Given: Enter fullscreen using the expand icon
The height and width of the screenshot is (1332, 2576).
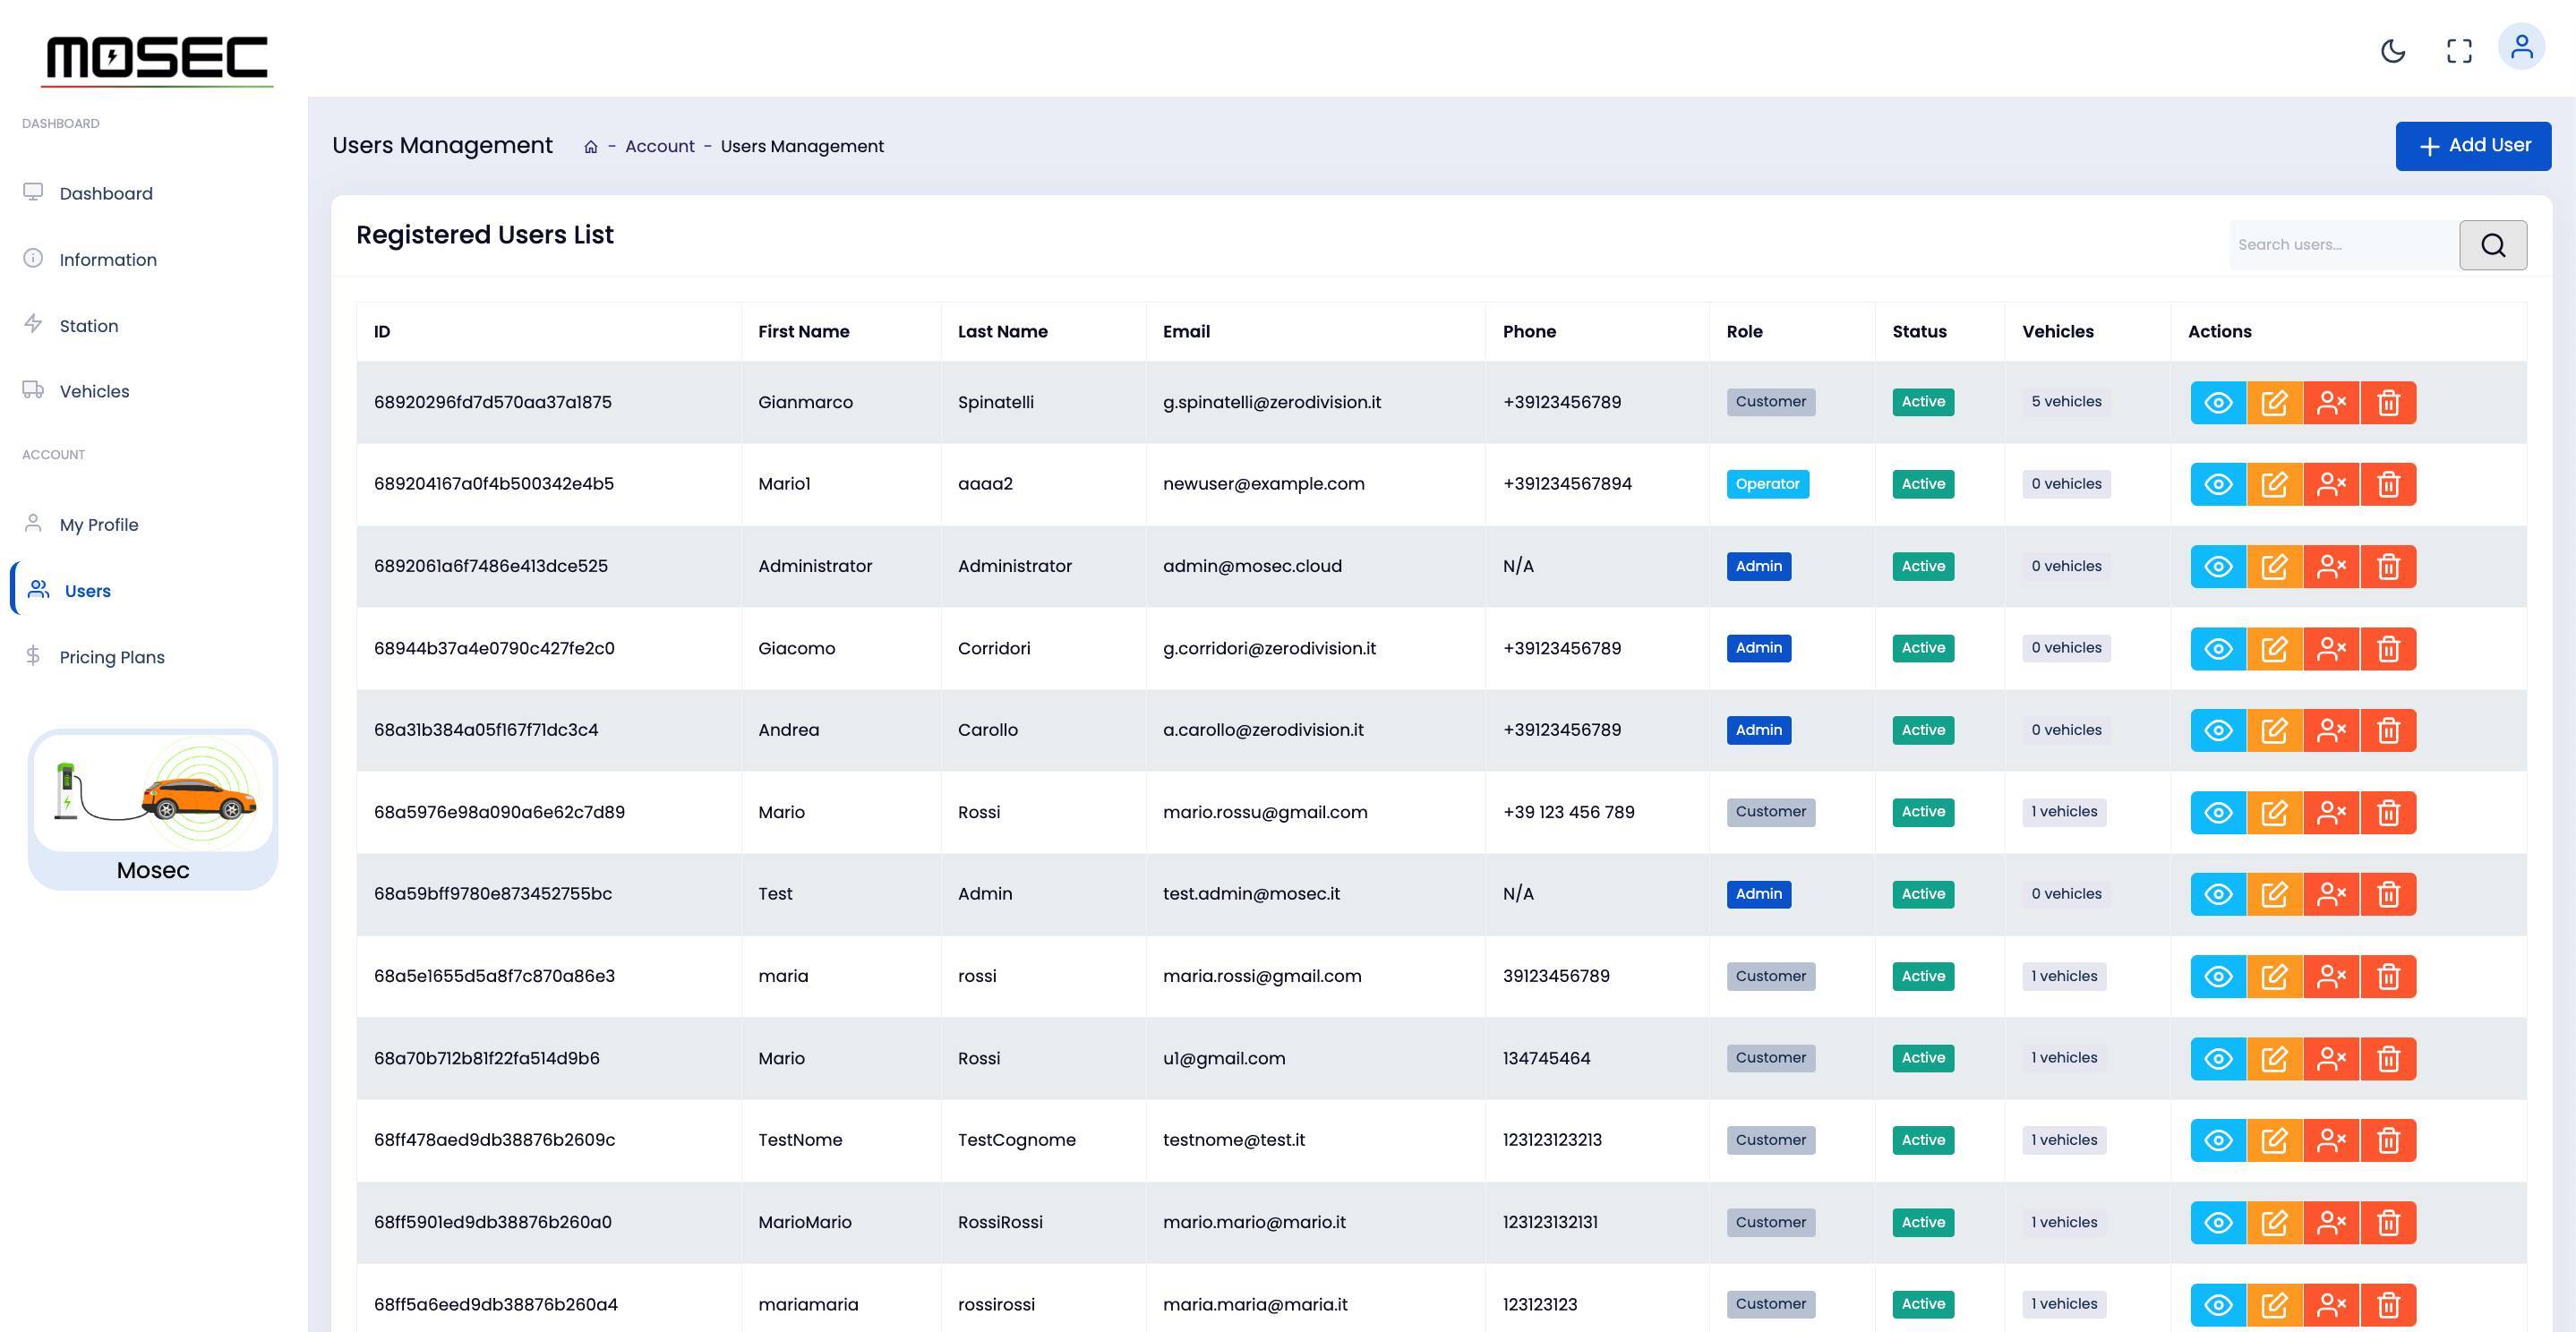Looking at the screenshot, I should click(x=2459, y=51).
